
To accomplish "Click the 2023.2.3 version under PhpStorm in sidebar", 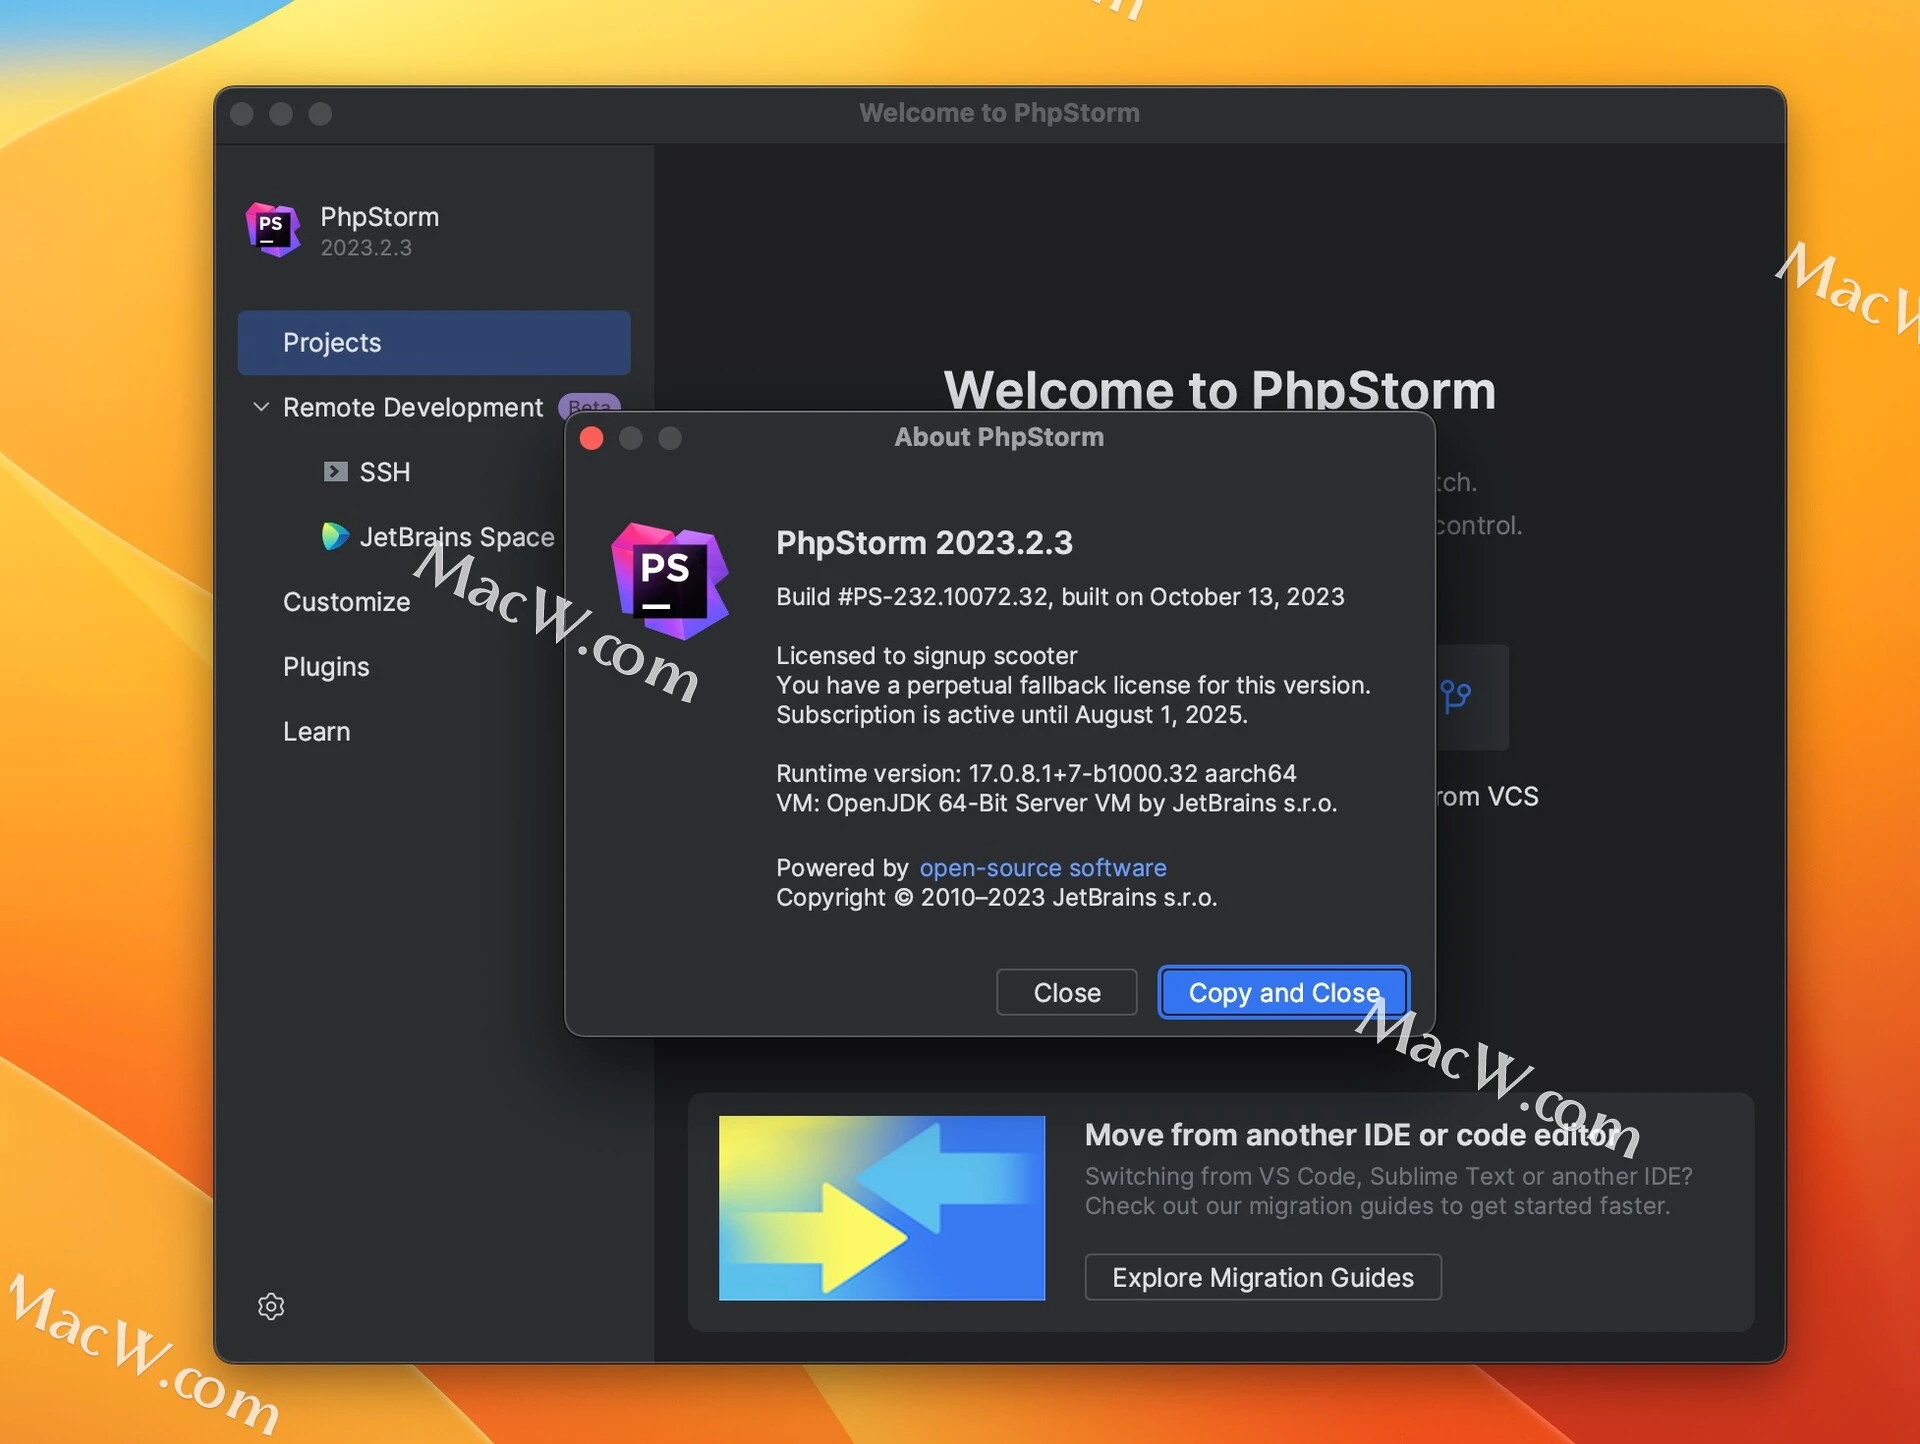I will click(366, 248).
